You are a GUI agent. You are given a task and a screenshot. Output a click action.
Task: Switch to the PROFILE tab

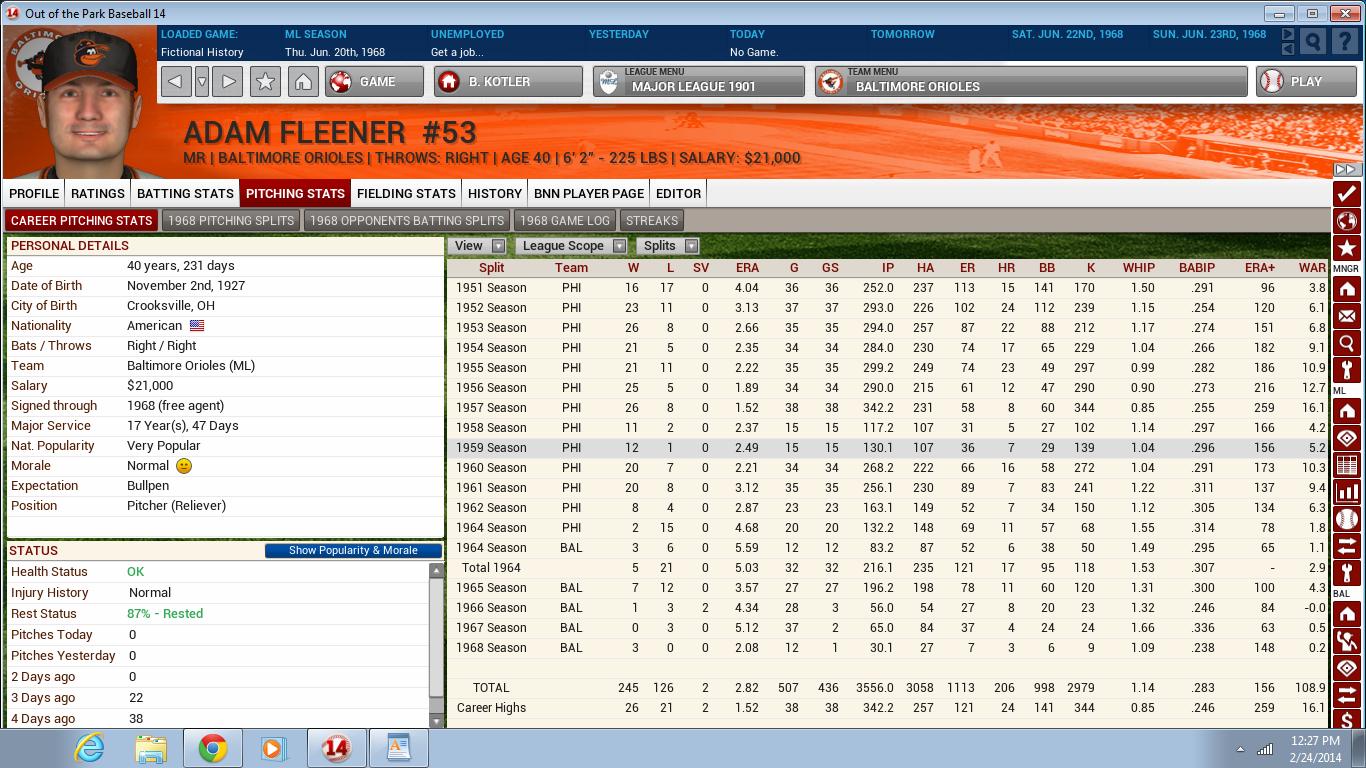click(34, 193)
